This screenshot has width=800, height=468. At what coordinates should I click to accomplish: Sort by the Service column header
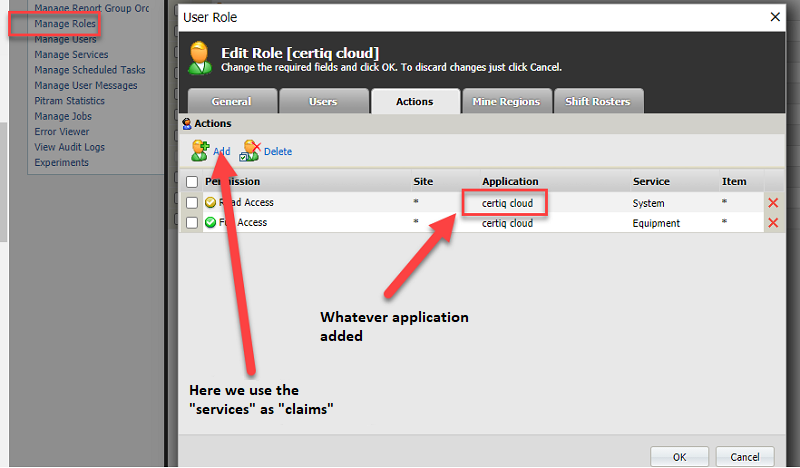click(651, 181)
